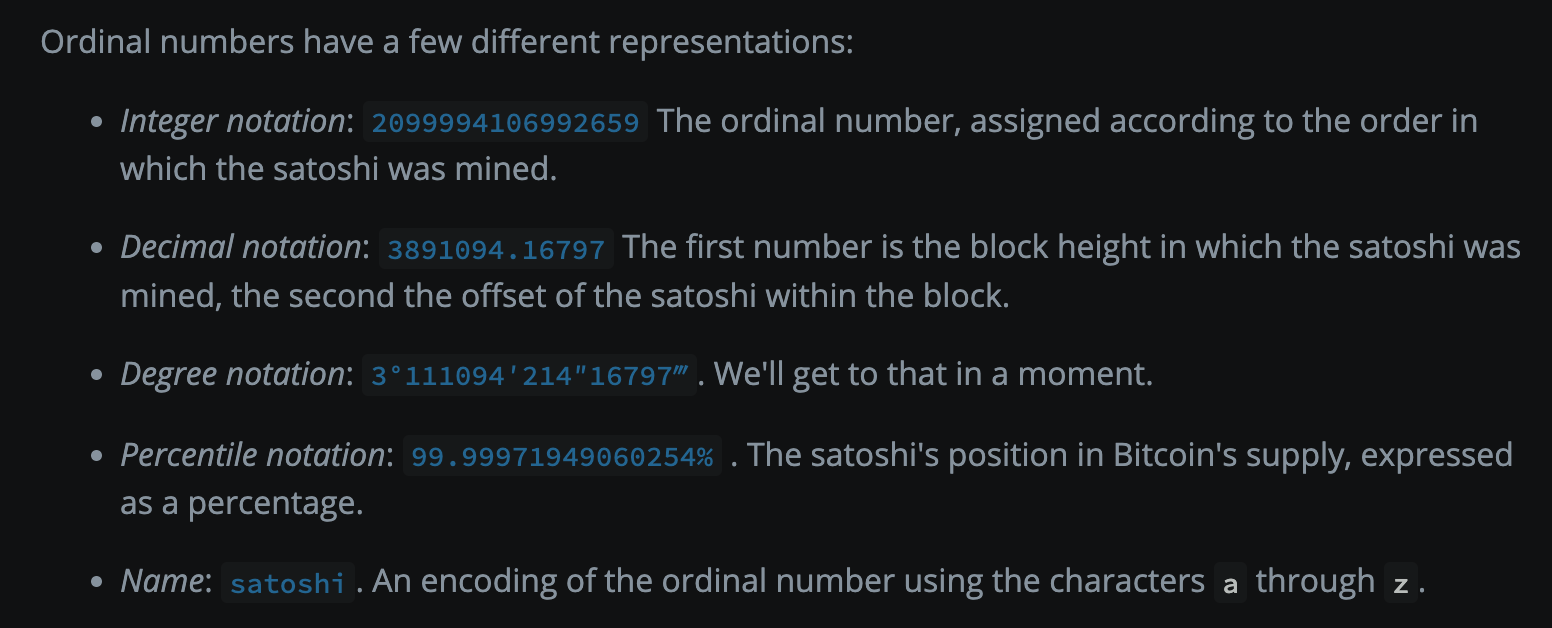Follow the 3°111094′214″16797‴ degree link

pyautogui.click(x=530, y=376)
